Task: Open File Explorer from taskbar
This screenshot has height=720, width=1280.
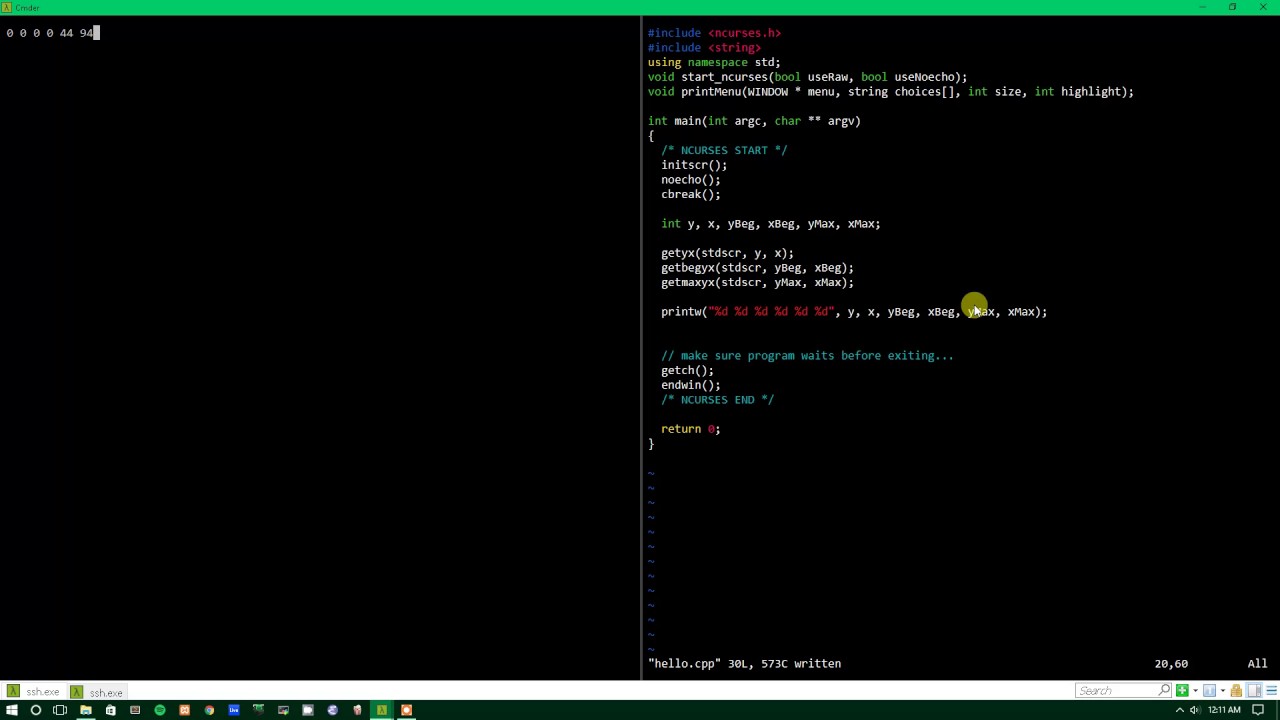Action: pyautogui.click(x=85, y=710)
